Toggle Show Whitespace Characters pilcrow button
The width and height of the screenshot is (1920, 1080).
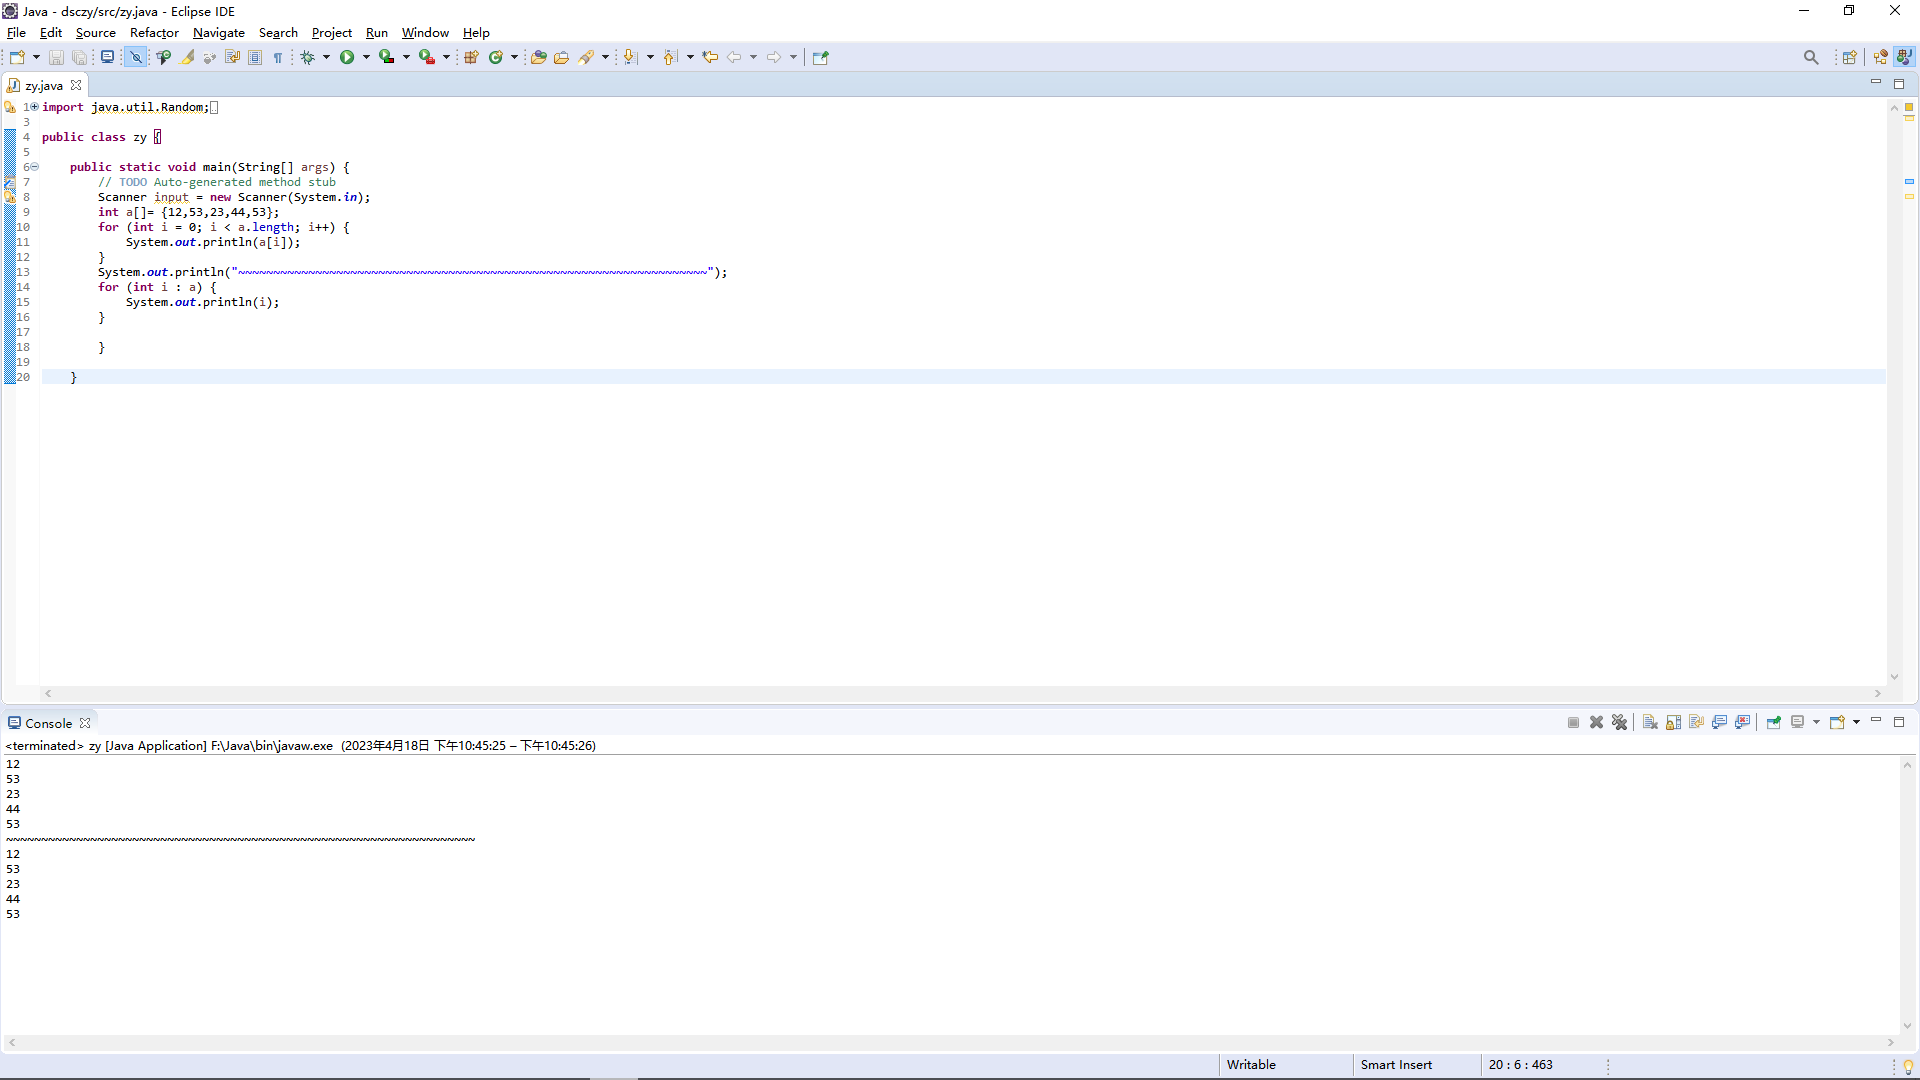[278, 57]
